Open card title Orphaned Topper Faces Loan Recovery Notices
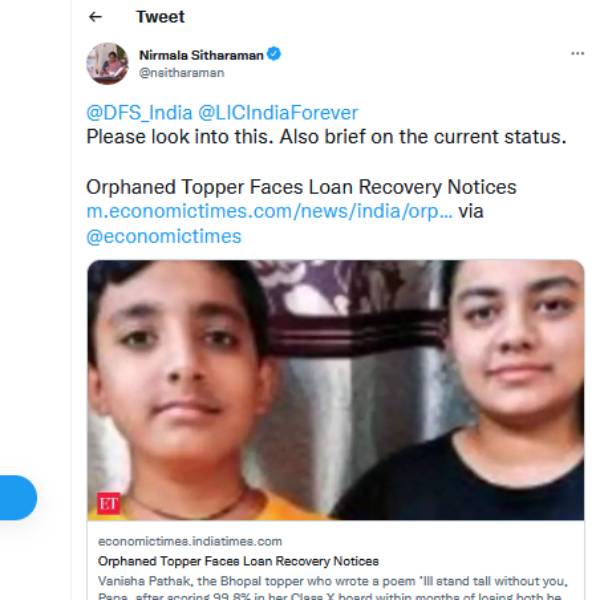This screenshot has height=600, width=600. [x=238, y=561]
